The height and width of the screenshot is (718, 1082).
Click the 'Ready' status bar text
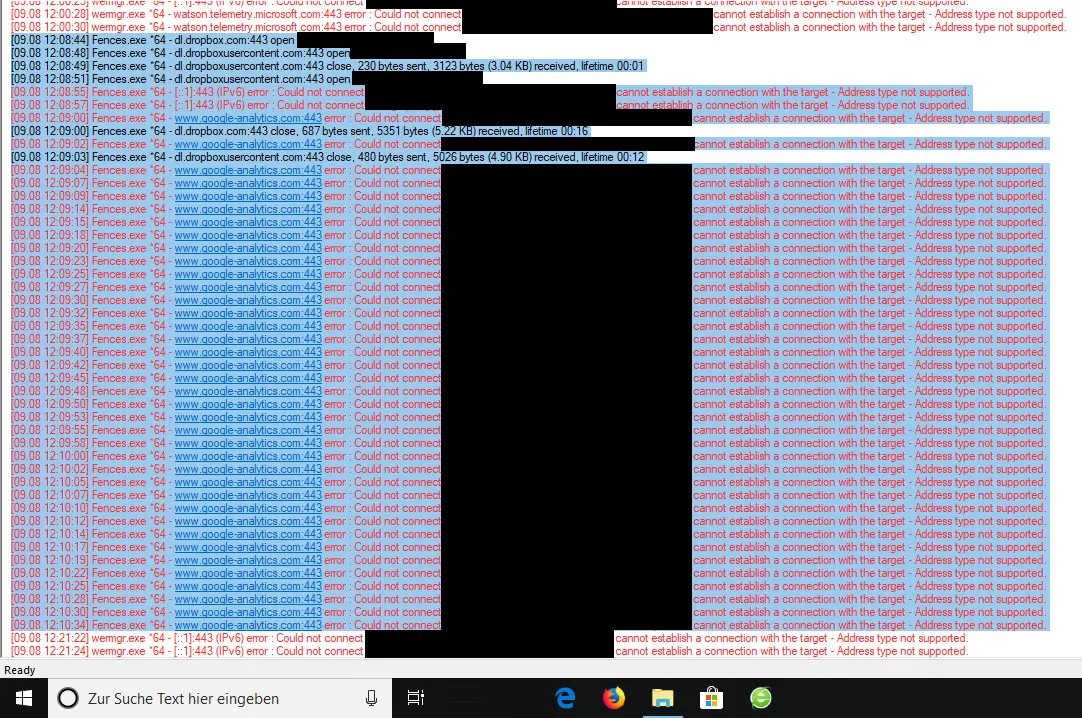tap(20, 670)
